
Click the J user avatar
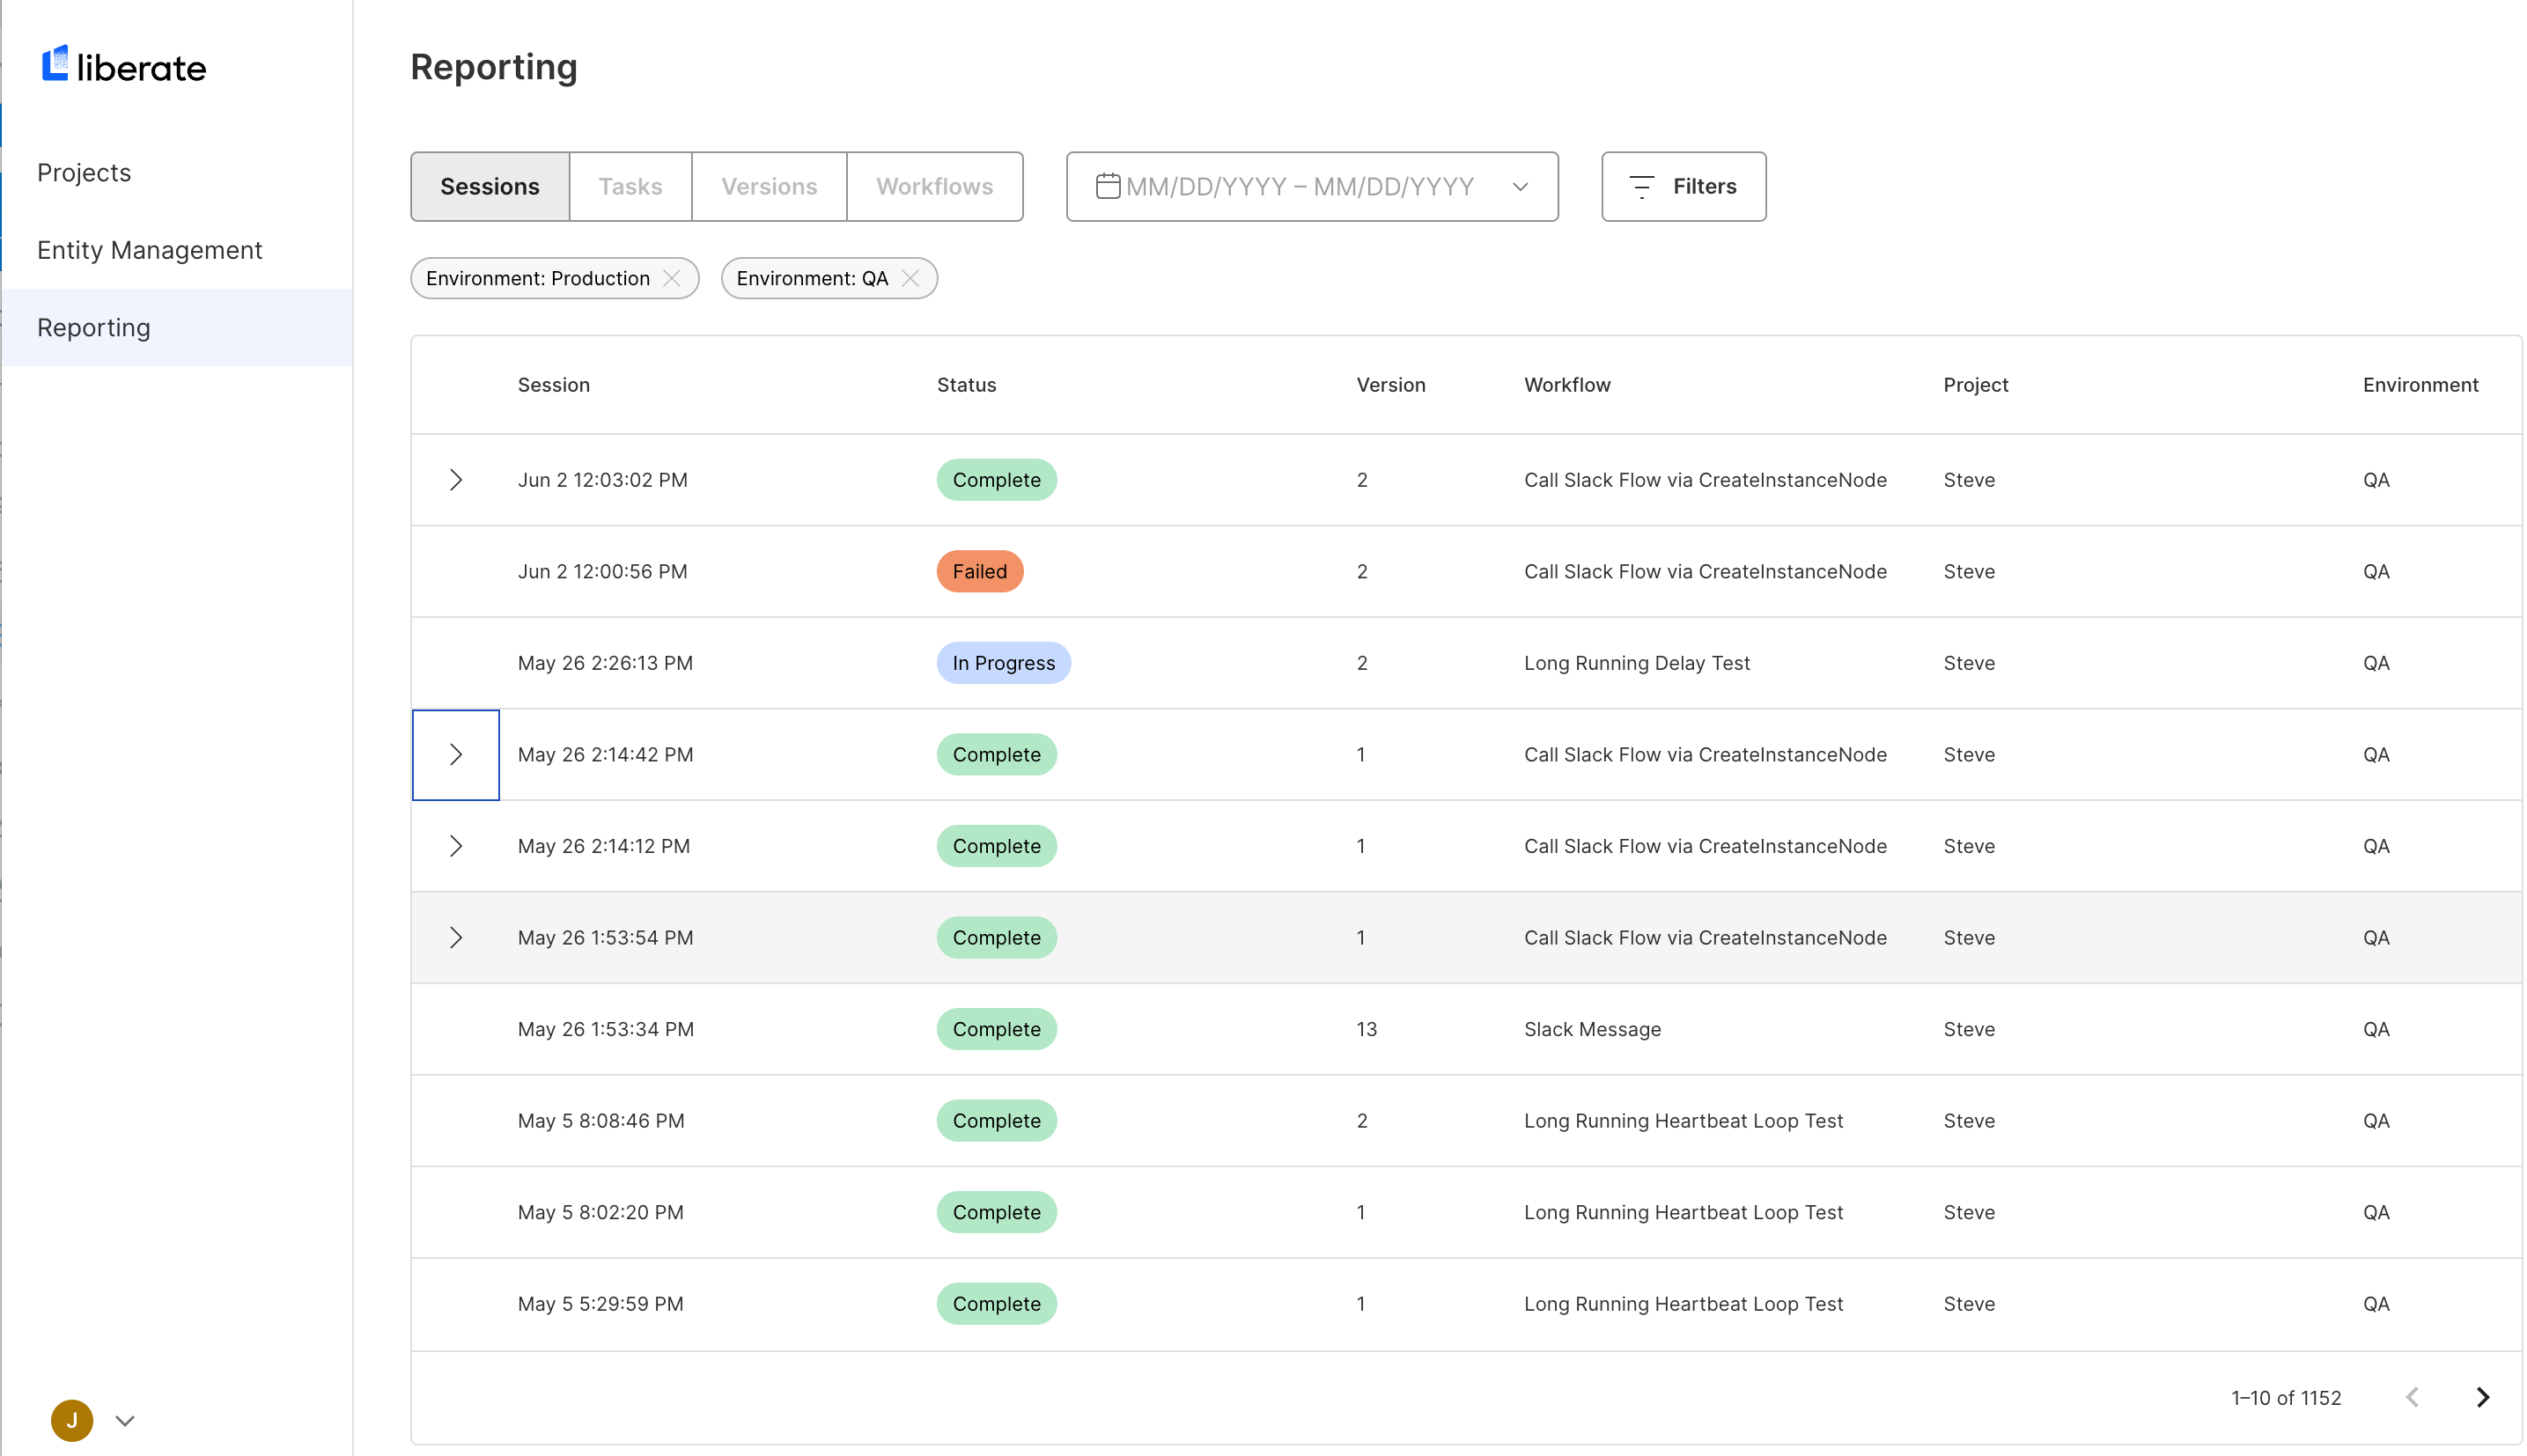coord(72,1420)
